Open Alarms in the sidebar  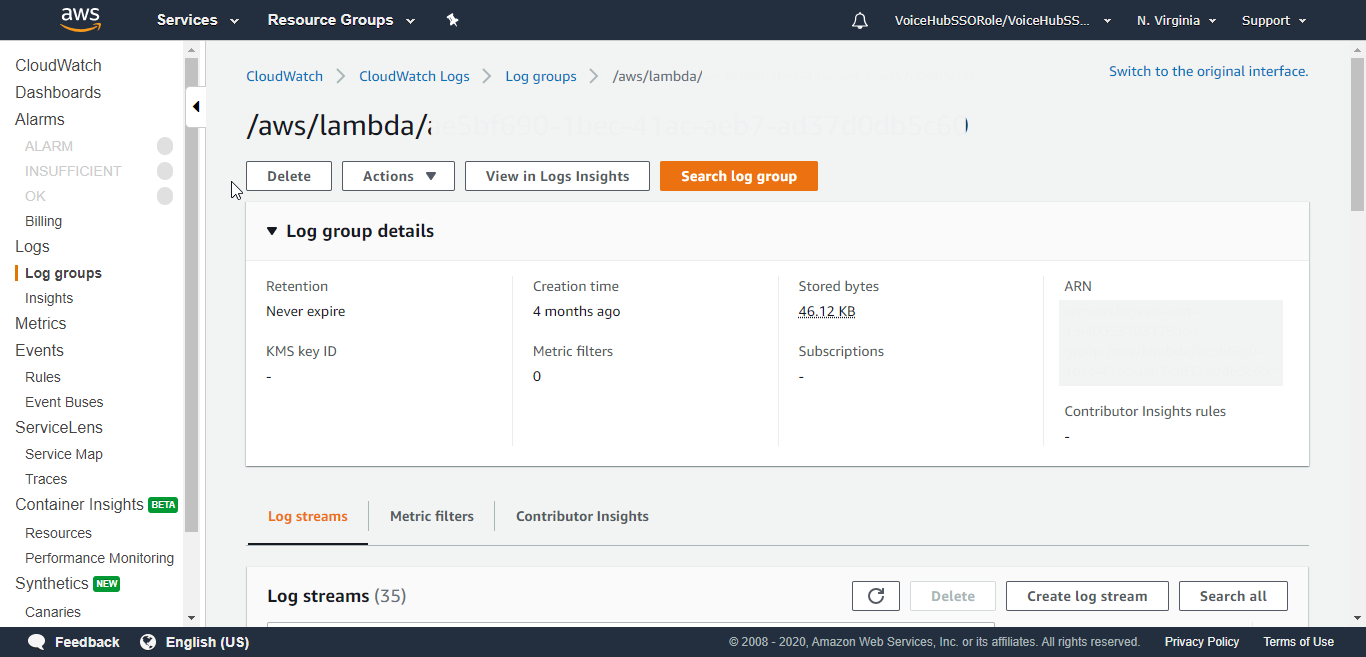point(40,119)
